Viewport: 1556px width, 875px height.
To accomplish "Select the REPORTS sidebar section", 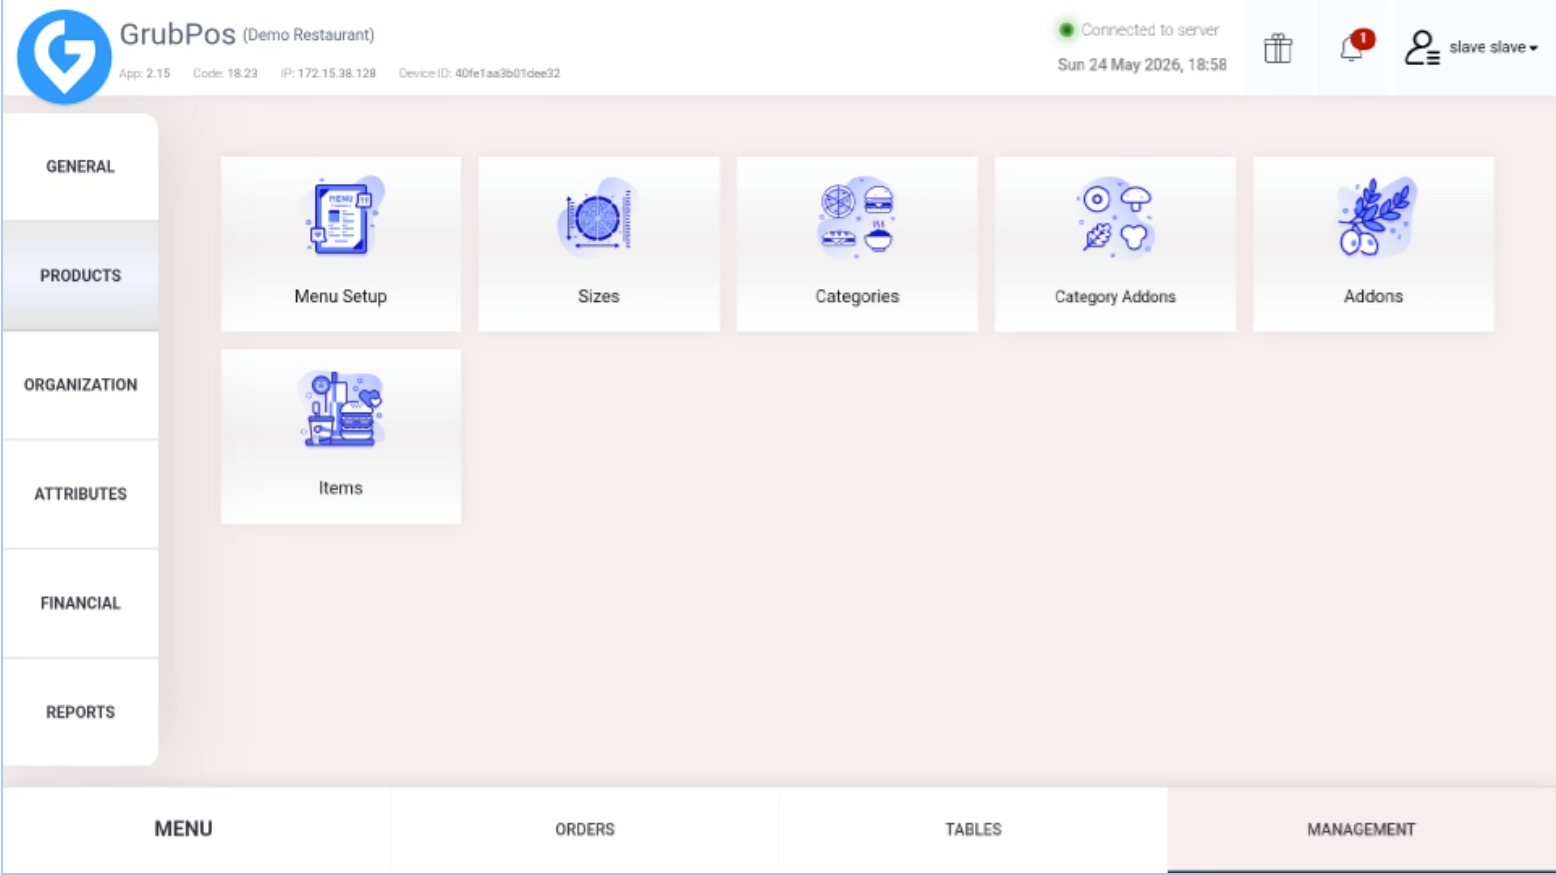I will click(x=80, y=712).
